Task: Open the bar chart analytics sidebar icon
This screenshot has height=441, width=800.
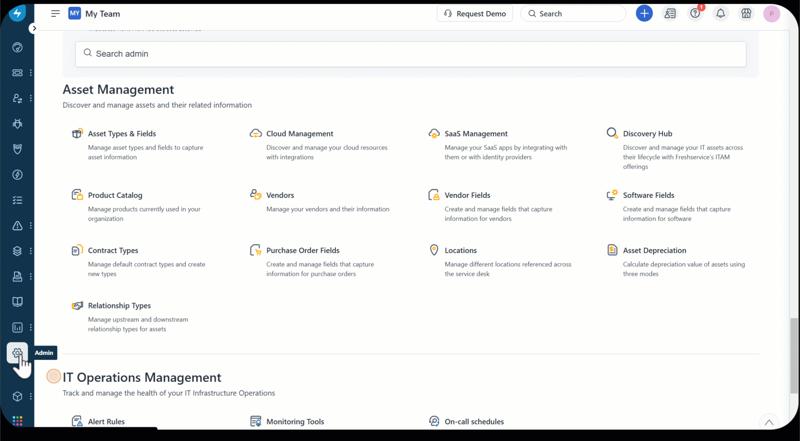Action: [17, 328]
